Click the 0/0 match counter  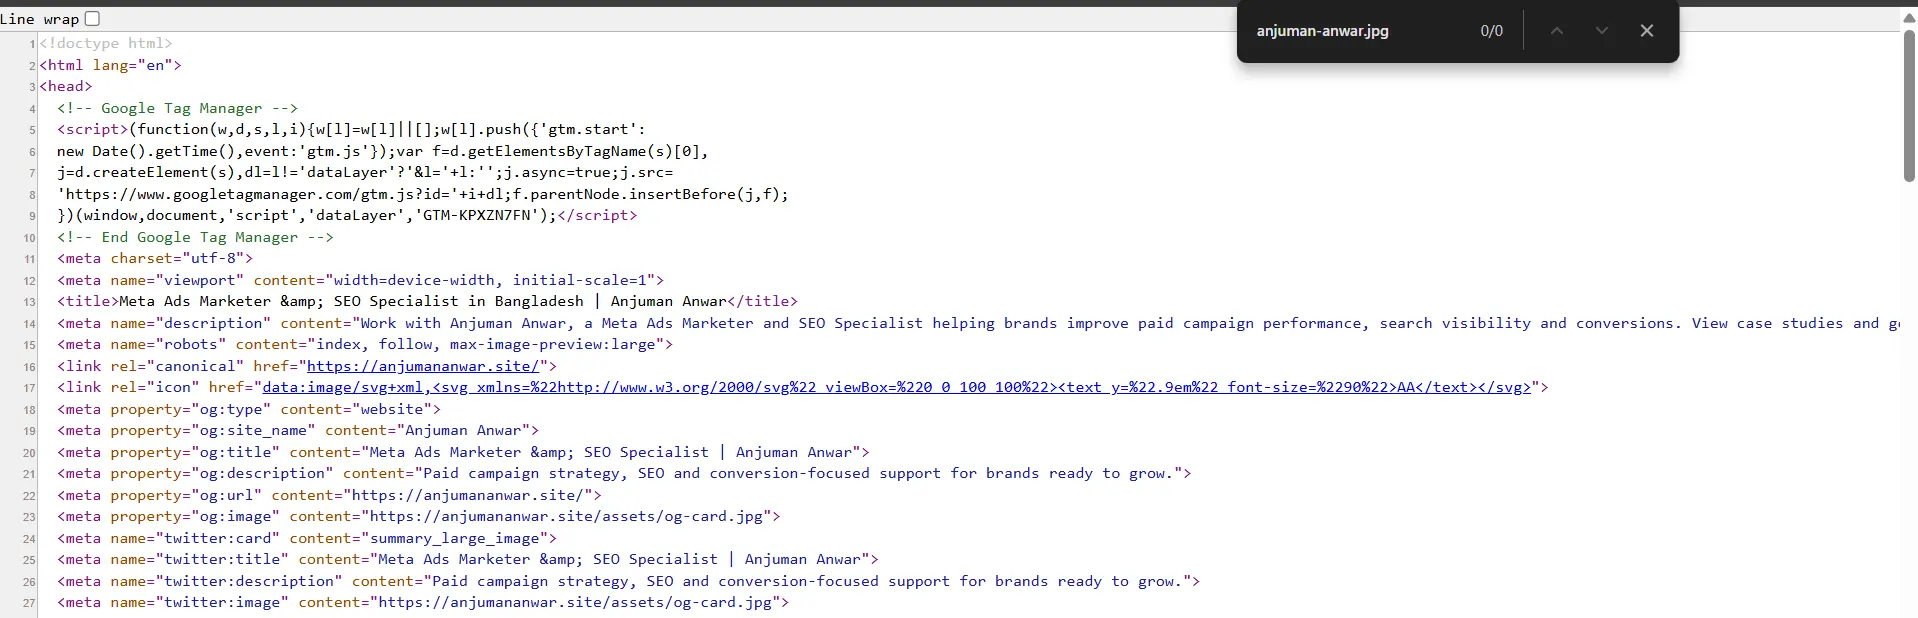[x=1491, y=31]
